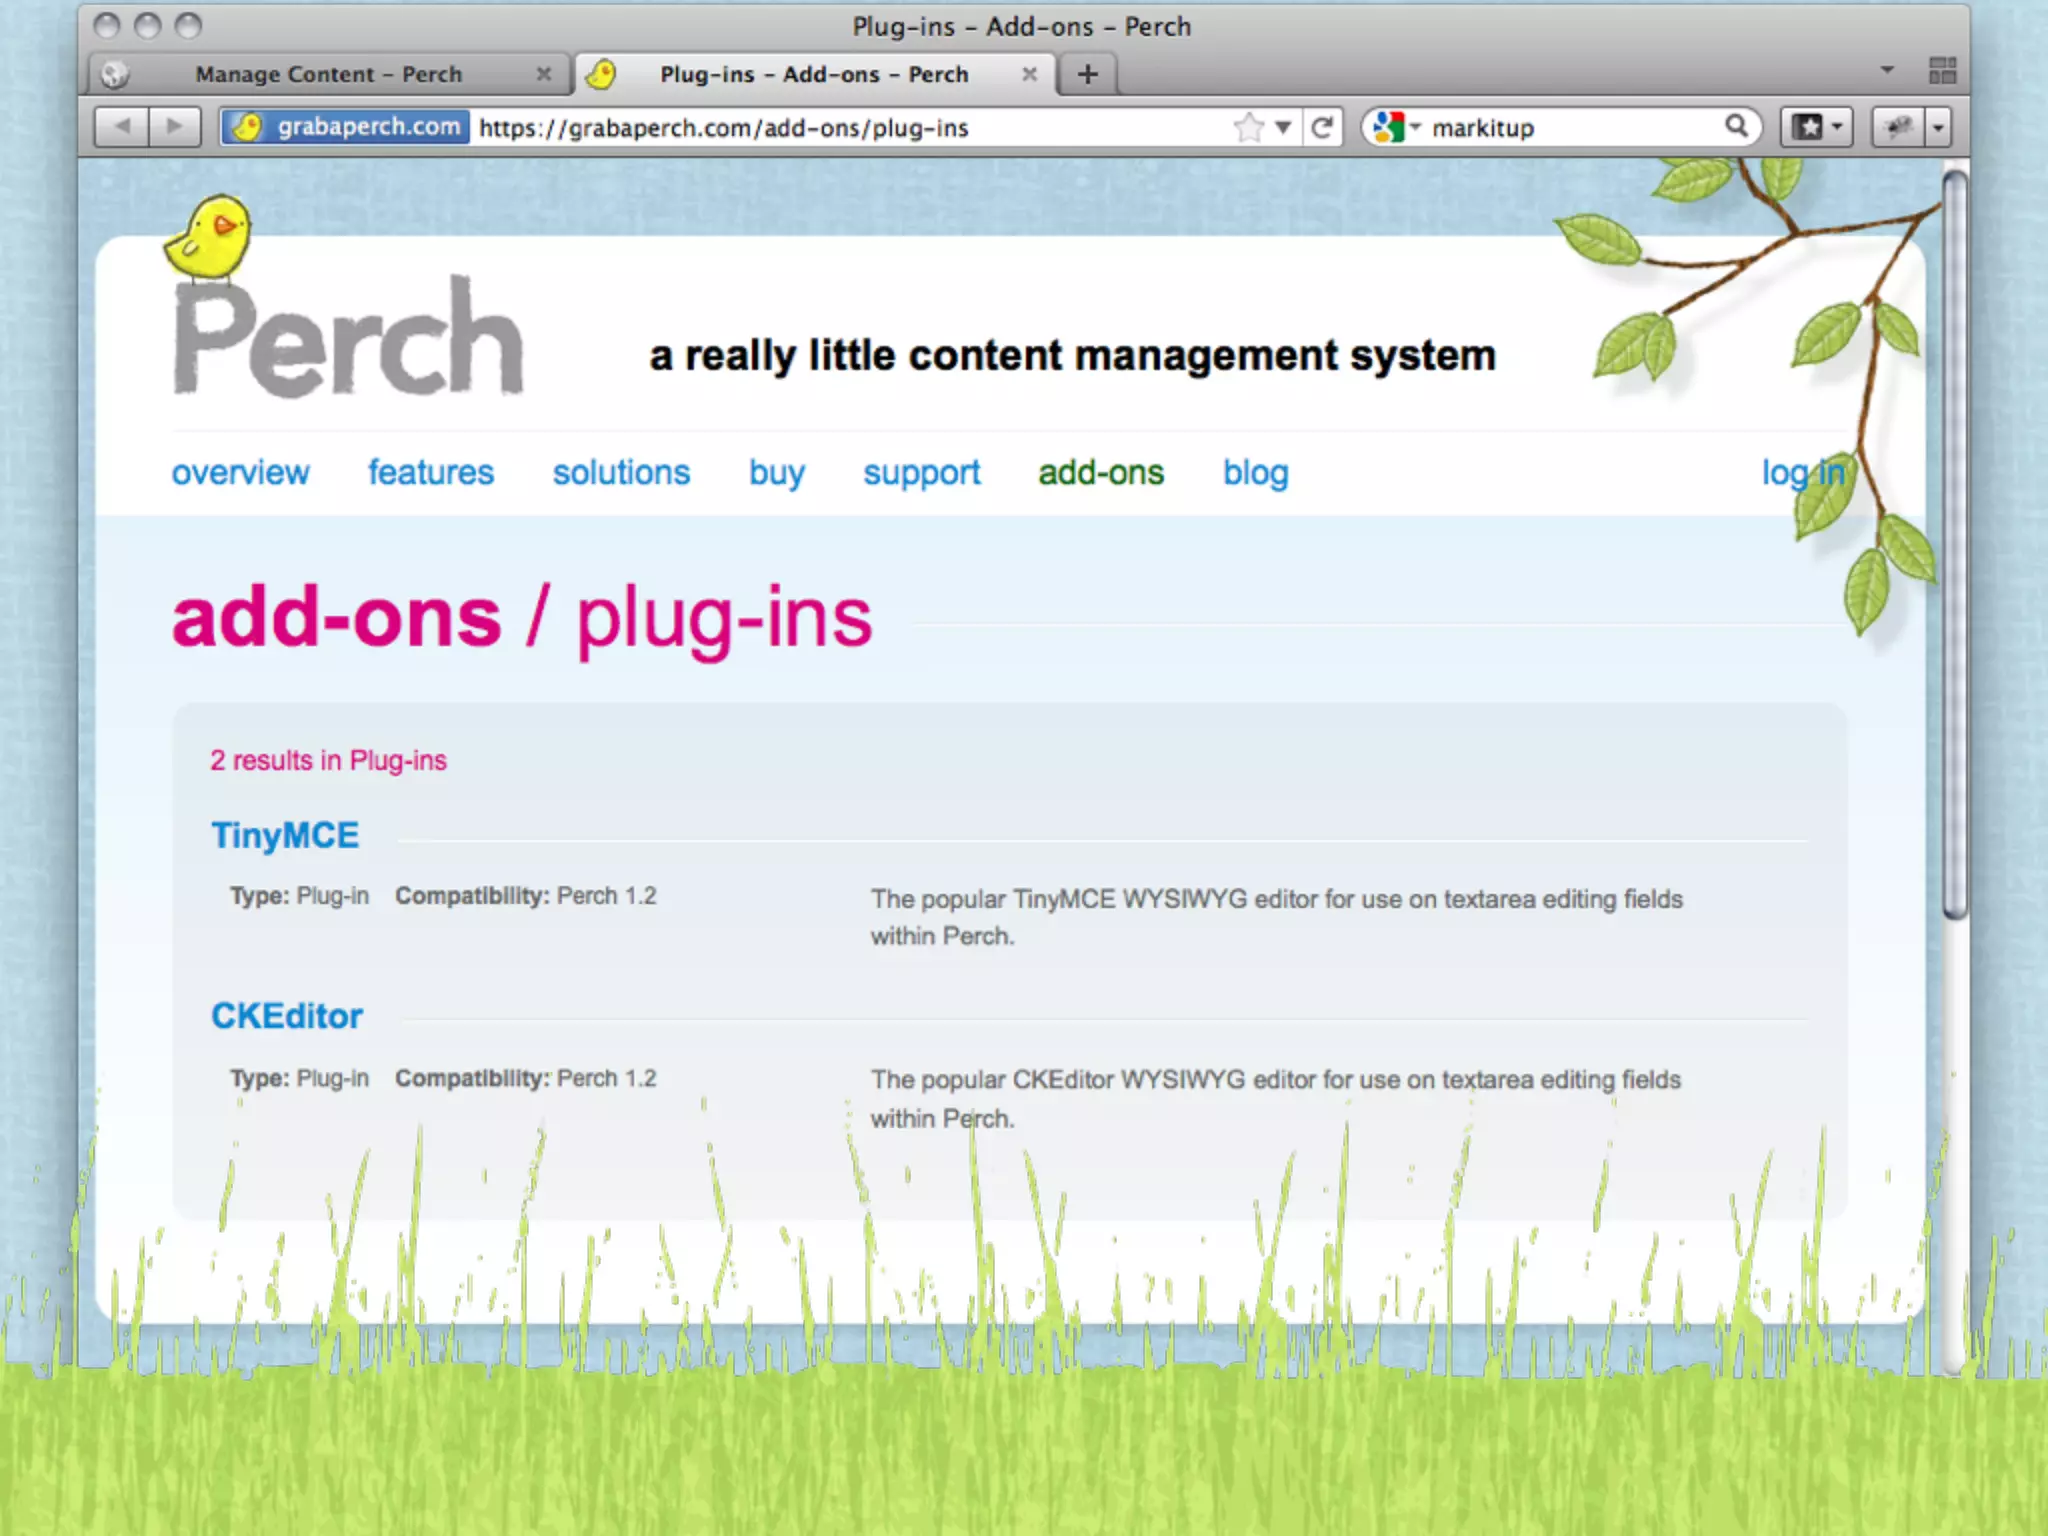Open the Google search engine dropdown
Image resolution: width=2048 pixels, height=1536 pixels.
pos(1396,127)
